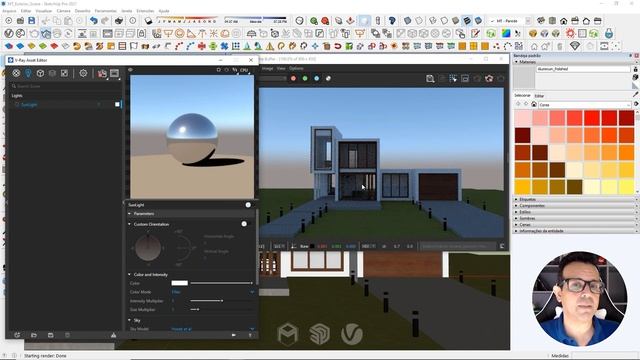640x360 pixels.
Task: Click the red gear extension icon
Action: (x=570, y=33)
